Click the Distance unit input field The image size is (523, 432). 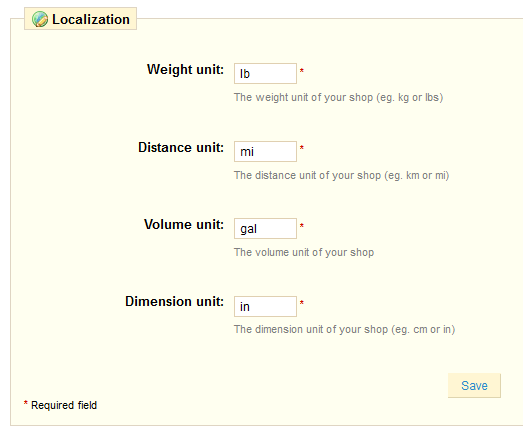coord(265,151)
